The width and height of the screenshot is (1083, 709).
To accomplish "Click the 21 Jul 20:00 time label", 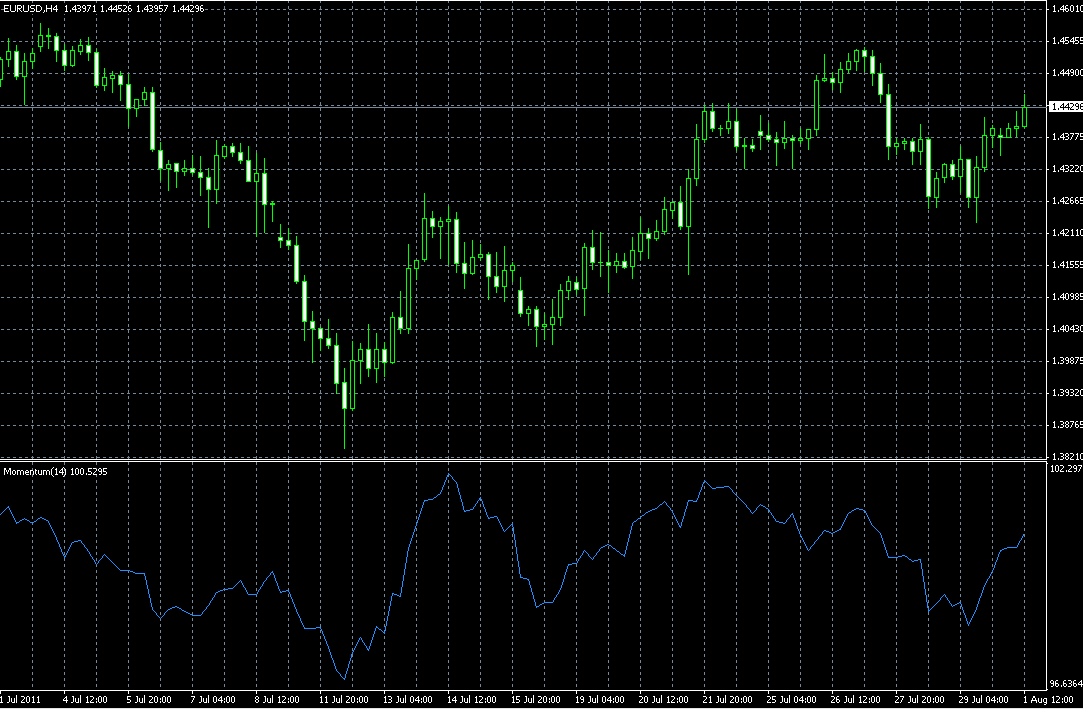I will click(x=729, y=699).
